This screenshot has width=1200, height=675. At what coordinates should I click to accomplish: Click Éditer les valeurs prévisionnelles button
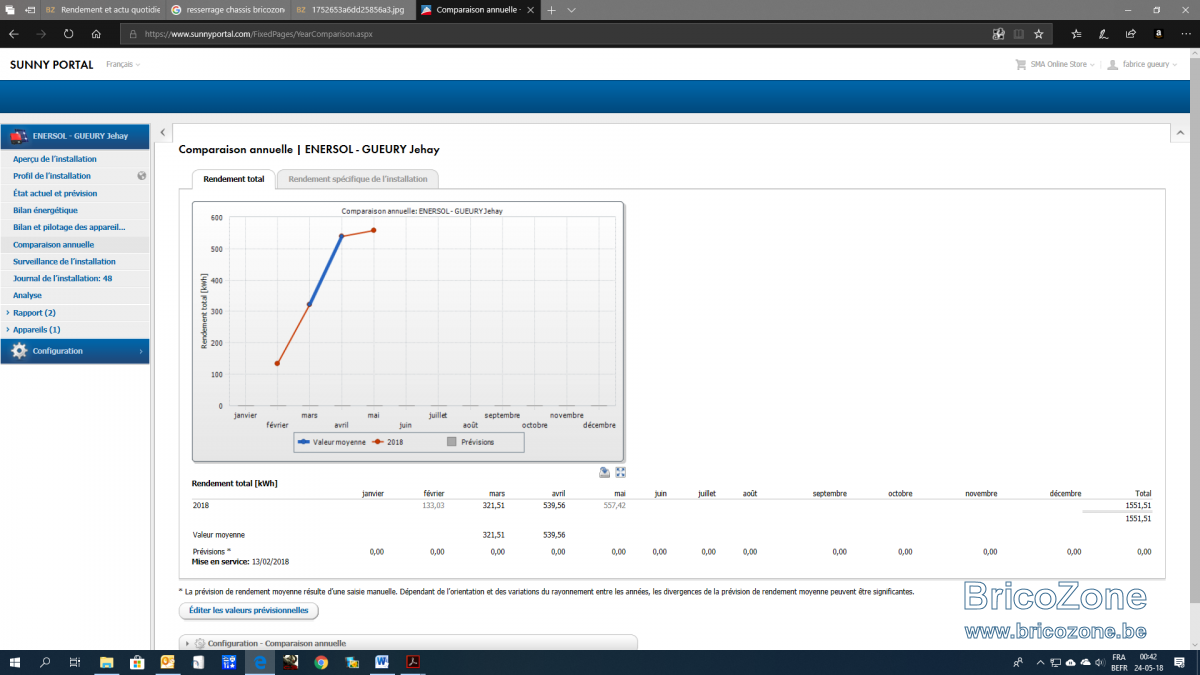(x=249, y=610)
